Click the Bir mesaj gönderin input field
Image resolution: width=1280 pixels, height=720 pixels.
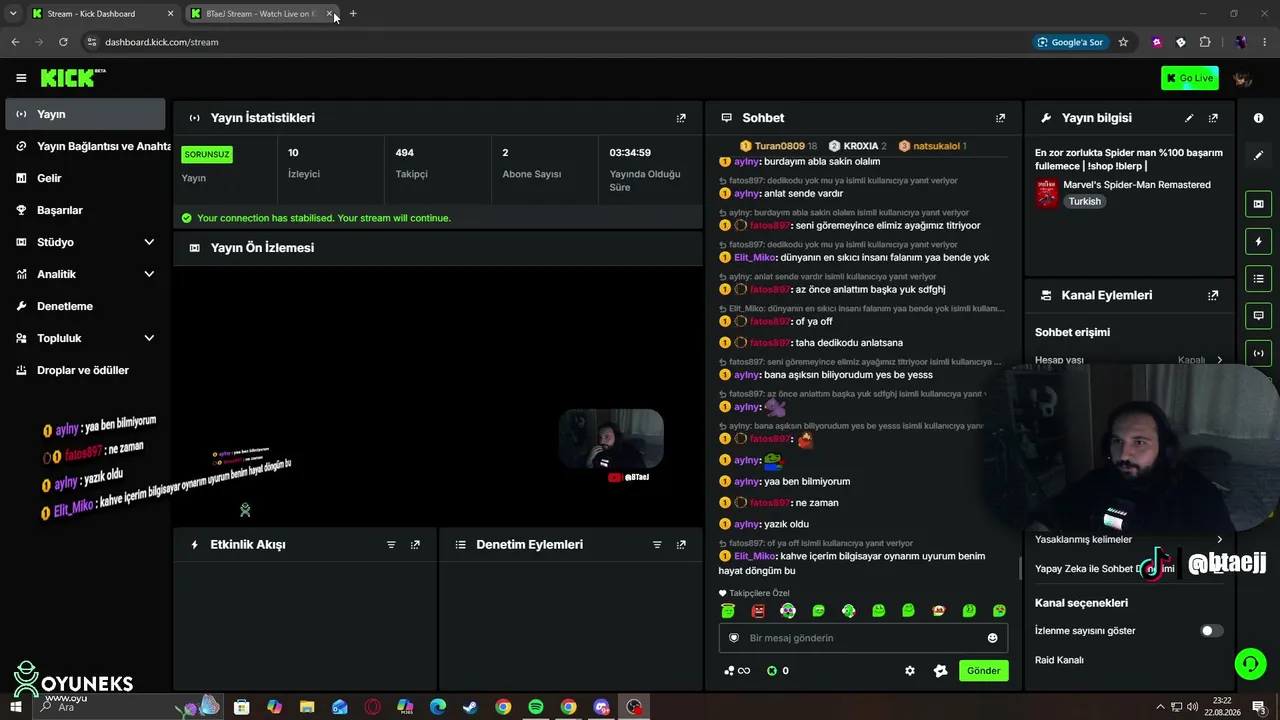tap(863, 638)
